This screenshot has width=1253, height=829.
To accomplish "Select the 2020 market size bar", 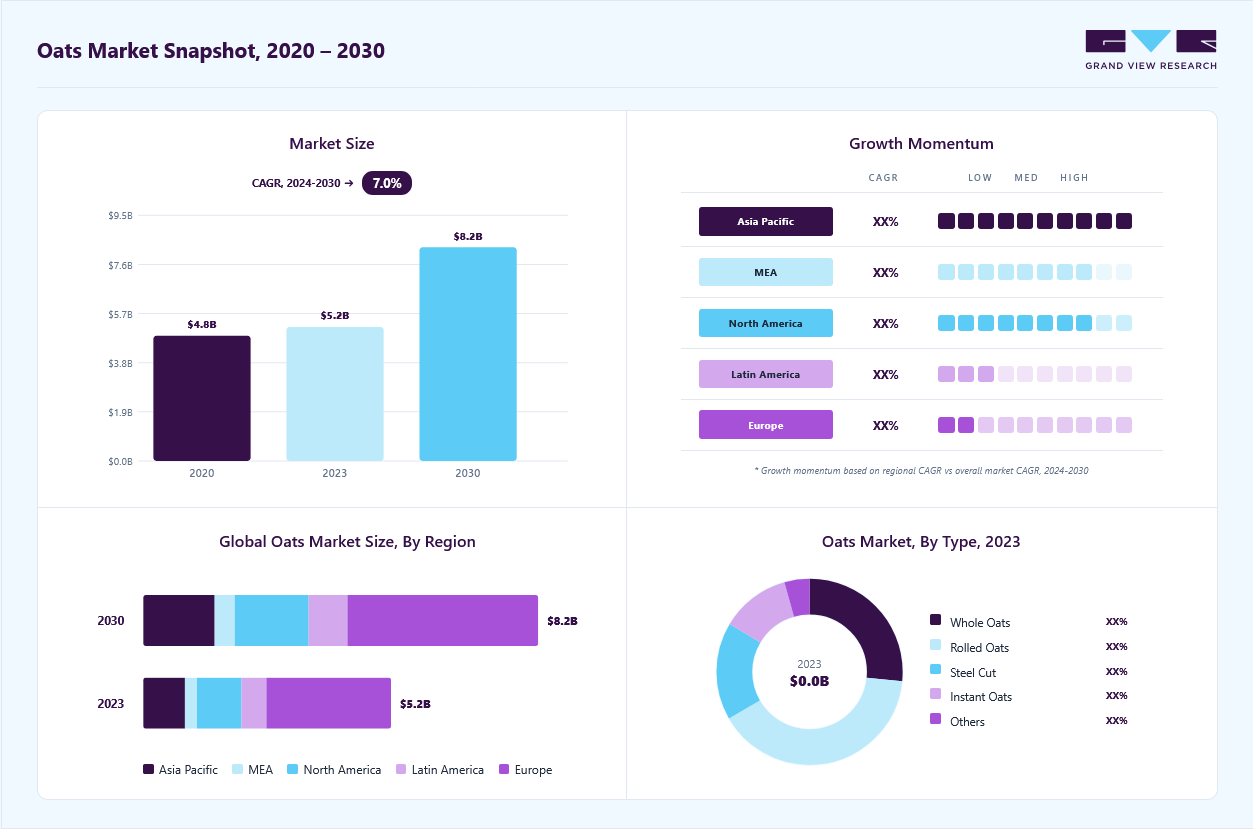I will pos(202,398).
